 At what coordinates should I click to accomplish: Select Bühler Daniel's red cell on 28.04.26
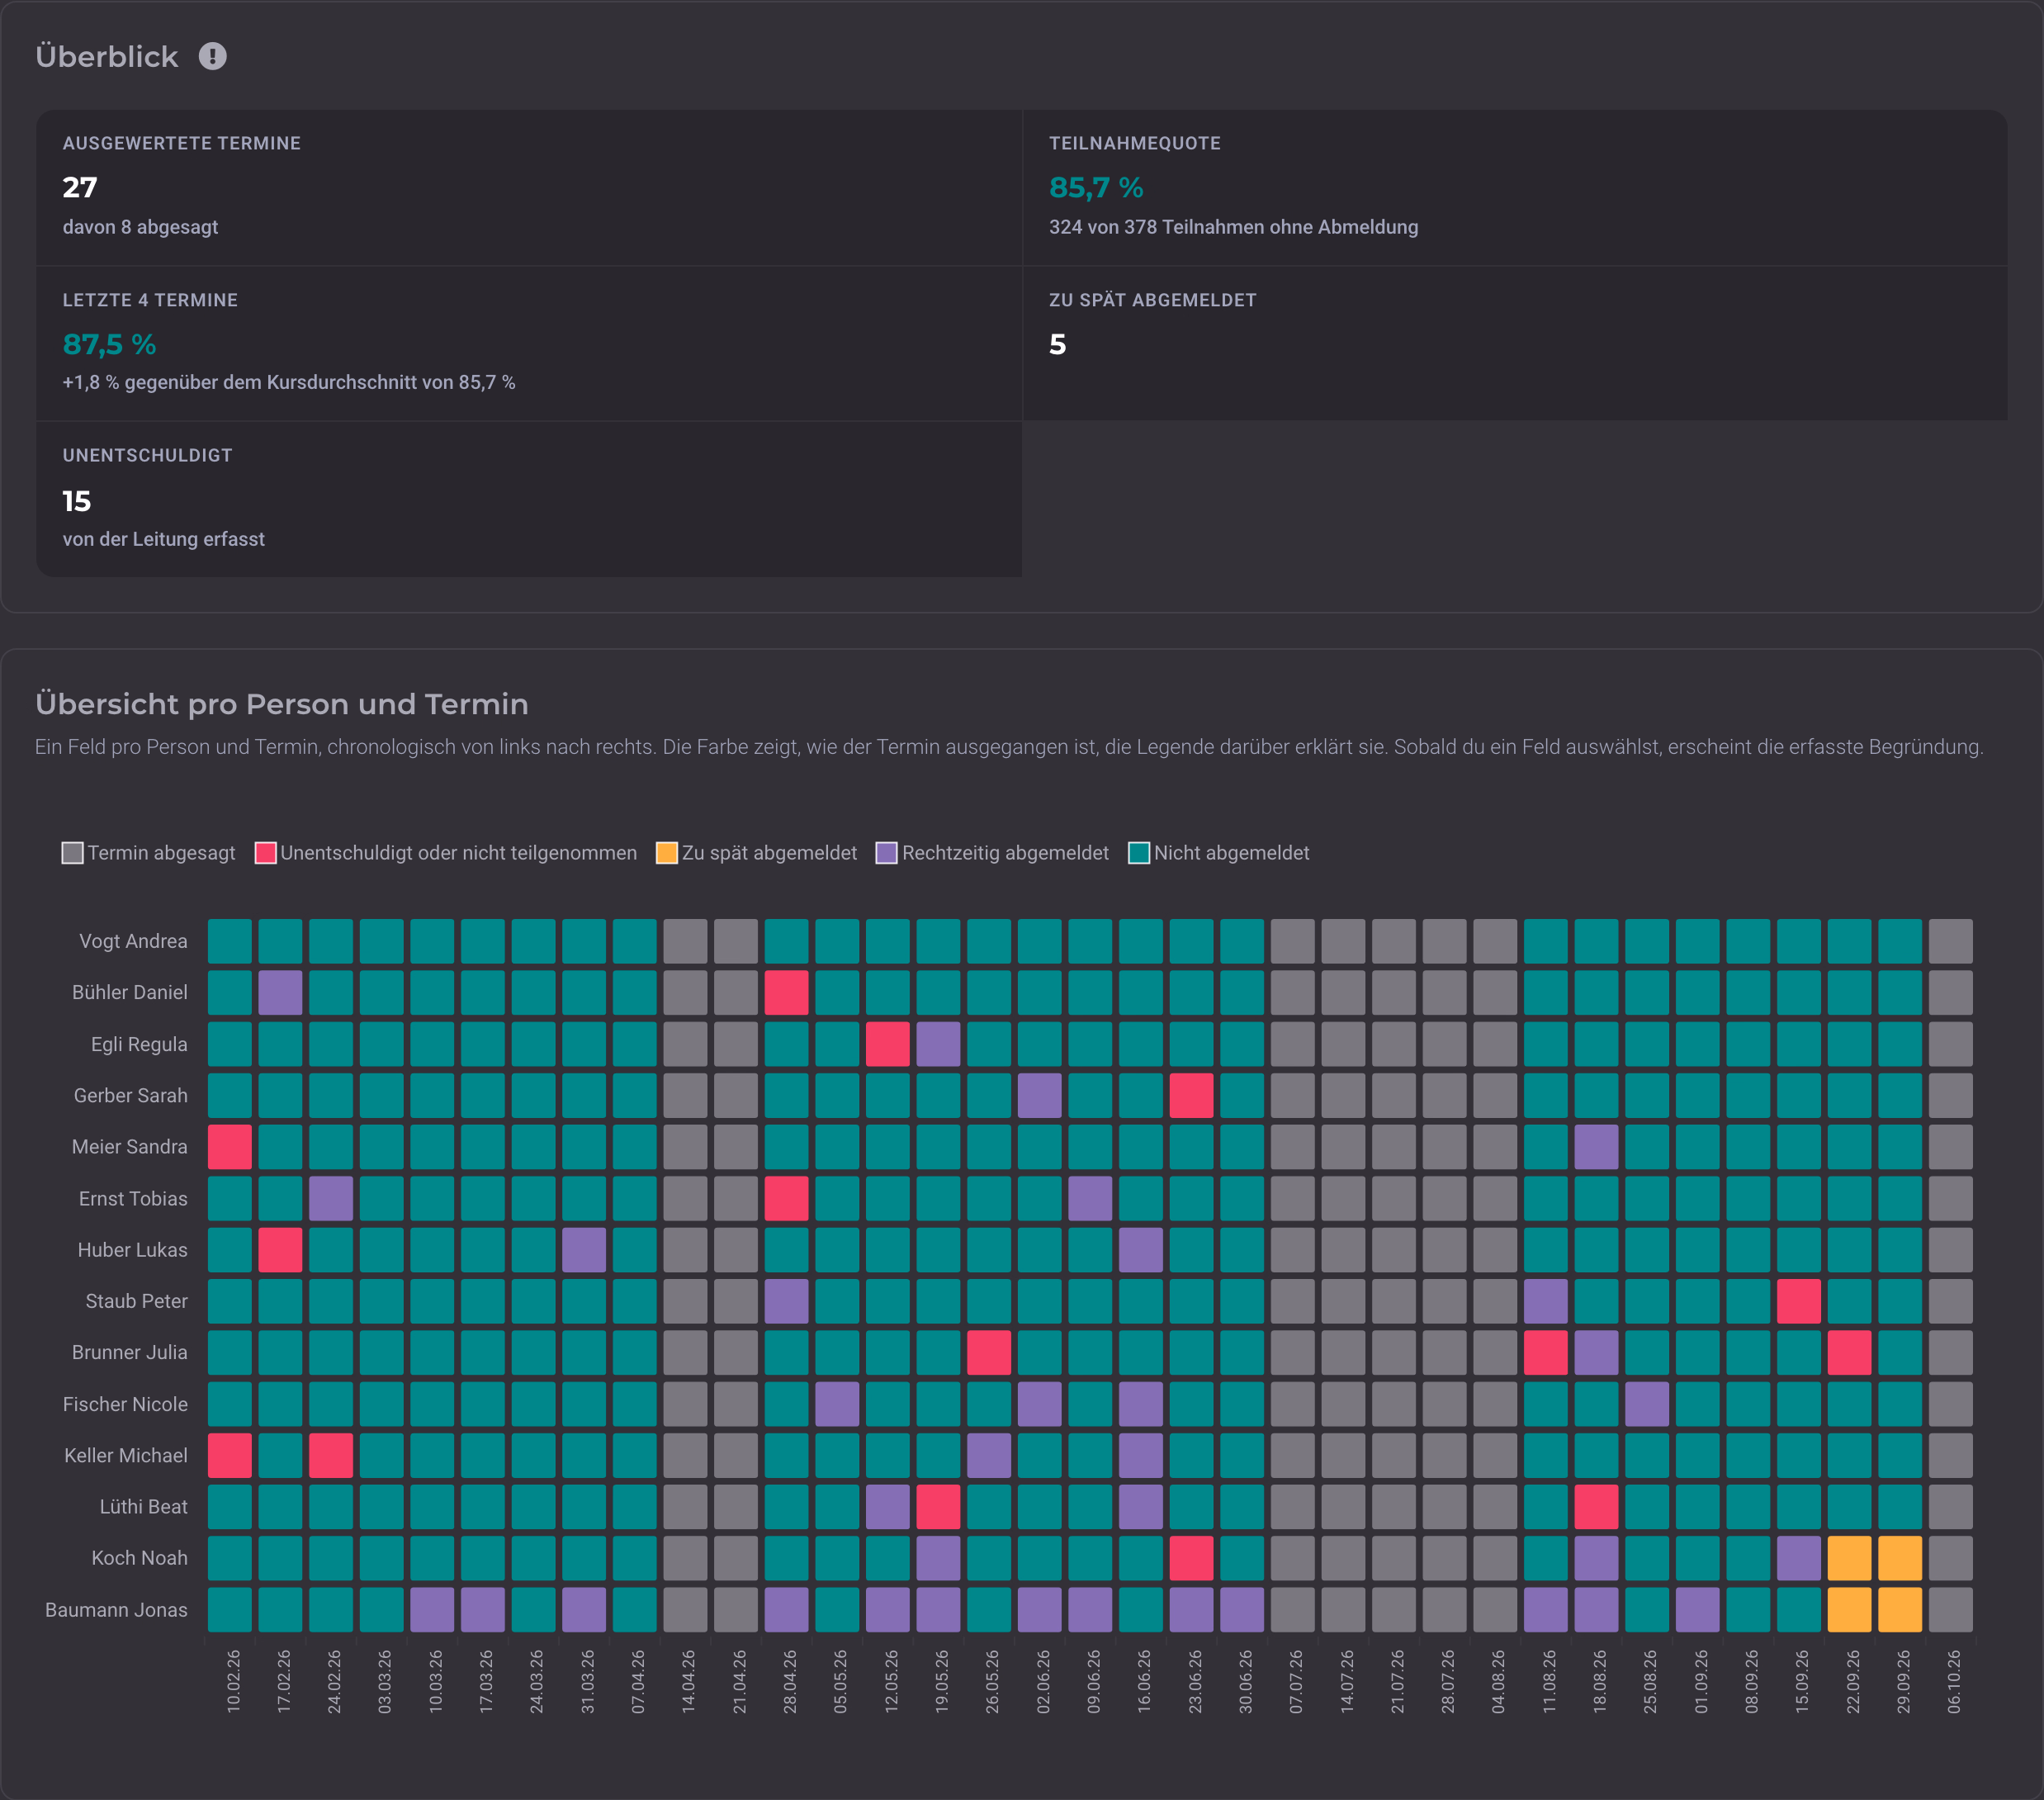coord(786,992)
